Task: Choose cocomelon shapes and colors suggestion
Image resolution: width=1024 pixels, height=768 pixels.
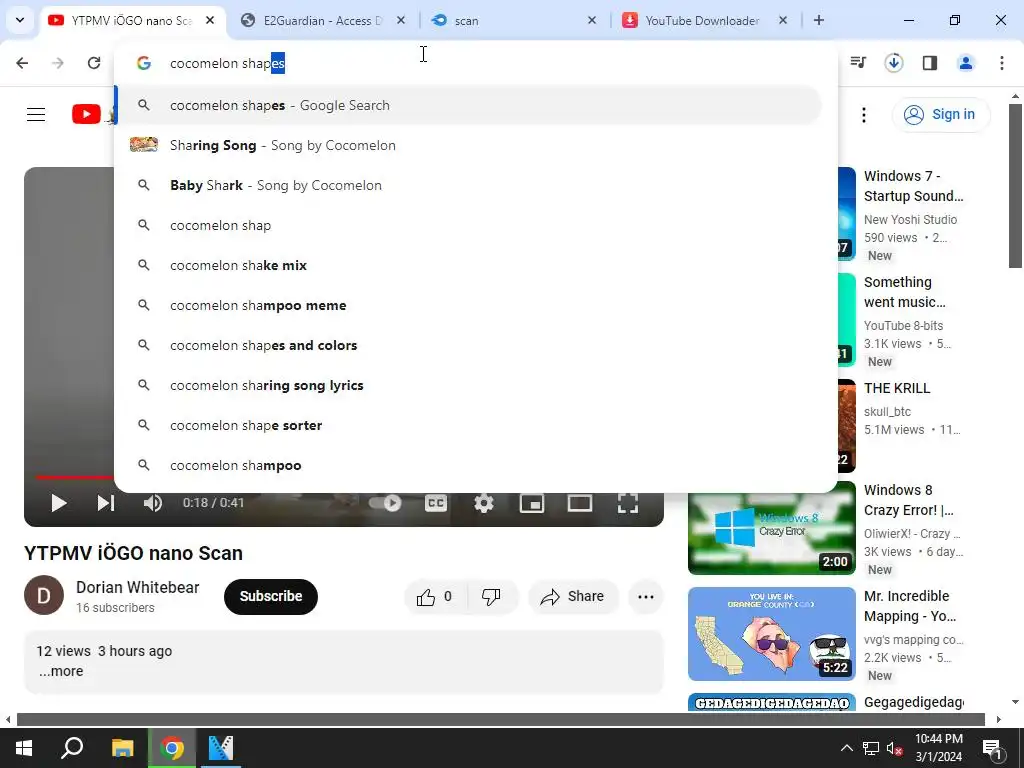Action: point(469,345)
